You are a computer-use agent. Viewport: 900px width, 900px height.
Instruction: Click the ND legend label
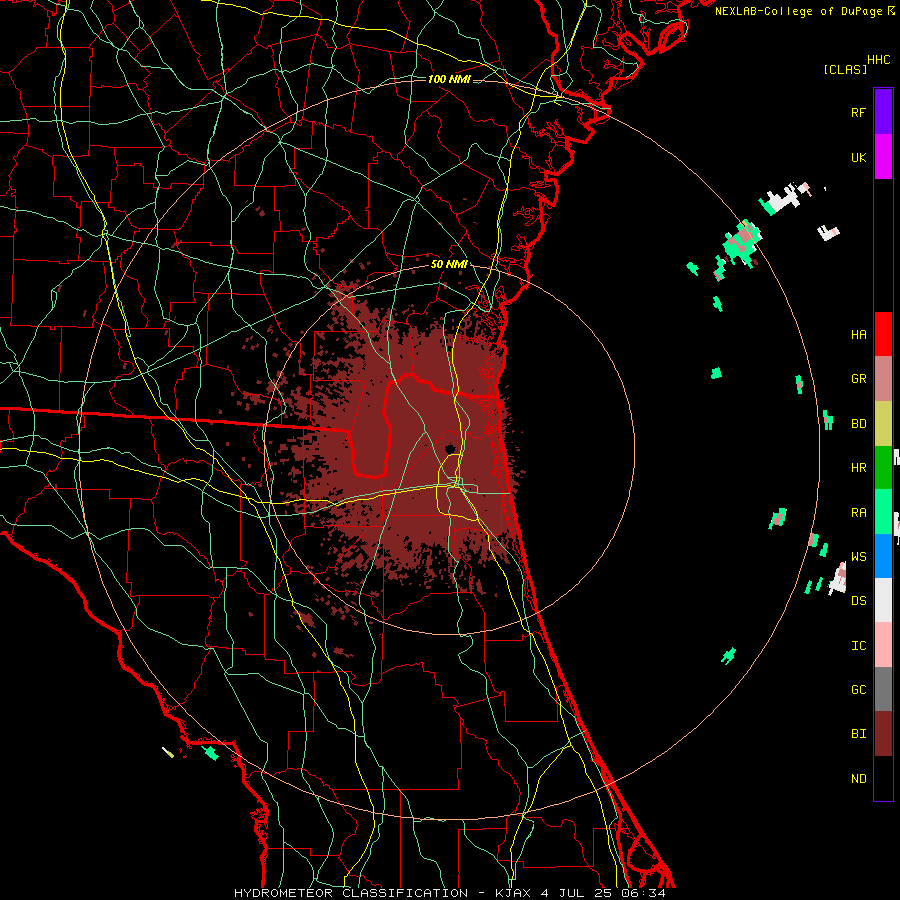point(858,779)
